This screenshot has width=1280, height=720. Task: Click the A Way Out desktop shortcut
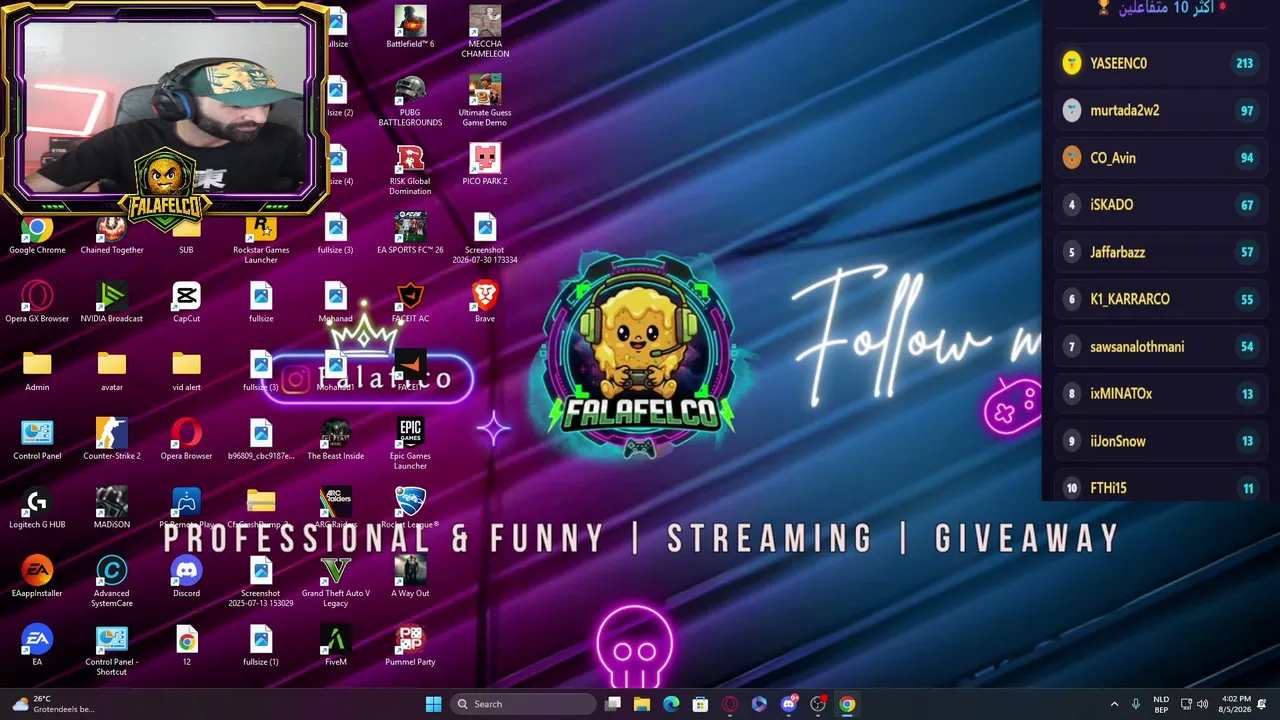click(x=410, y=577)
